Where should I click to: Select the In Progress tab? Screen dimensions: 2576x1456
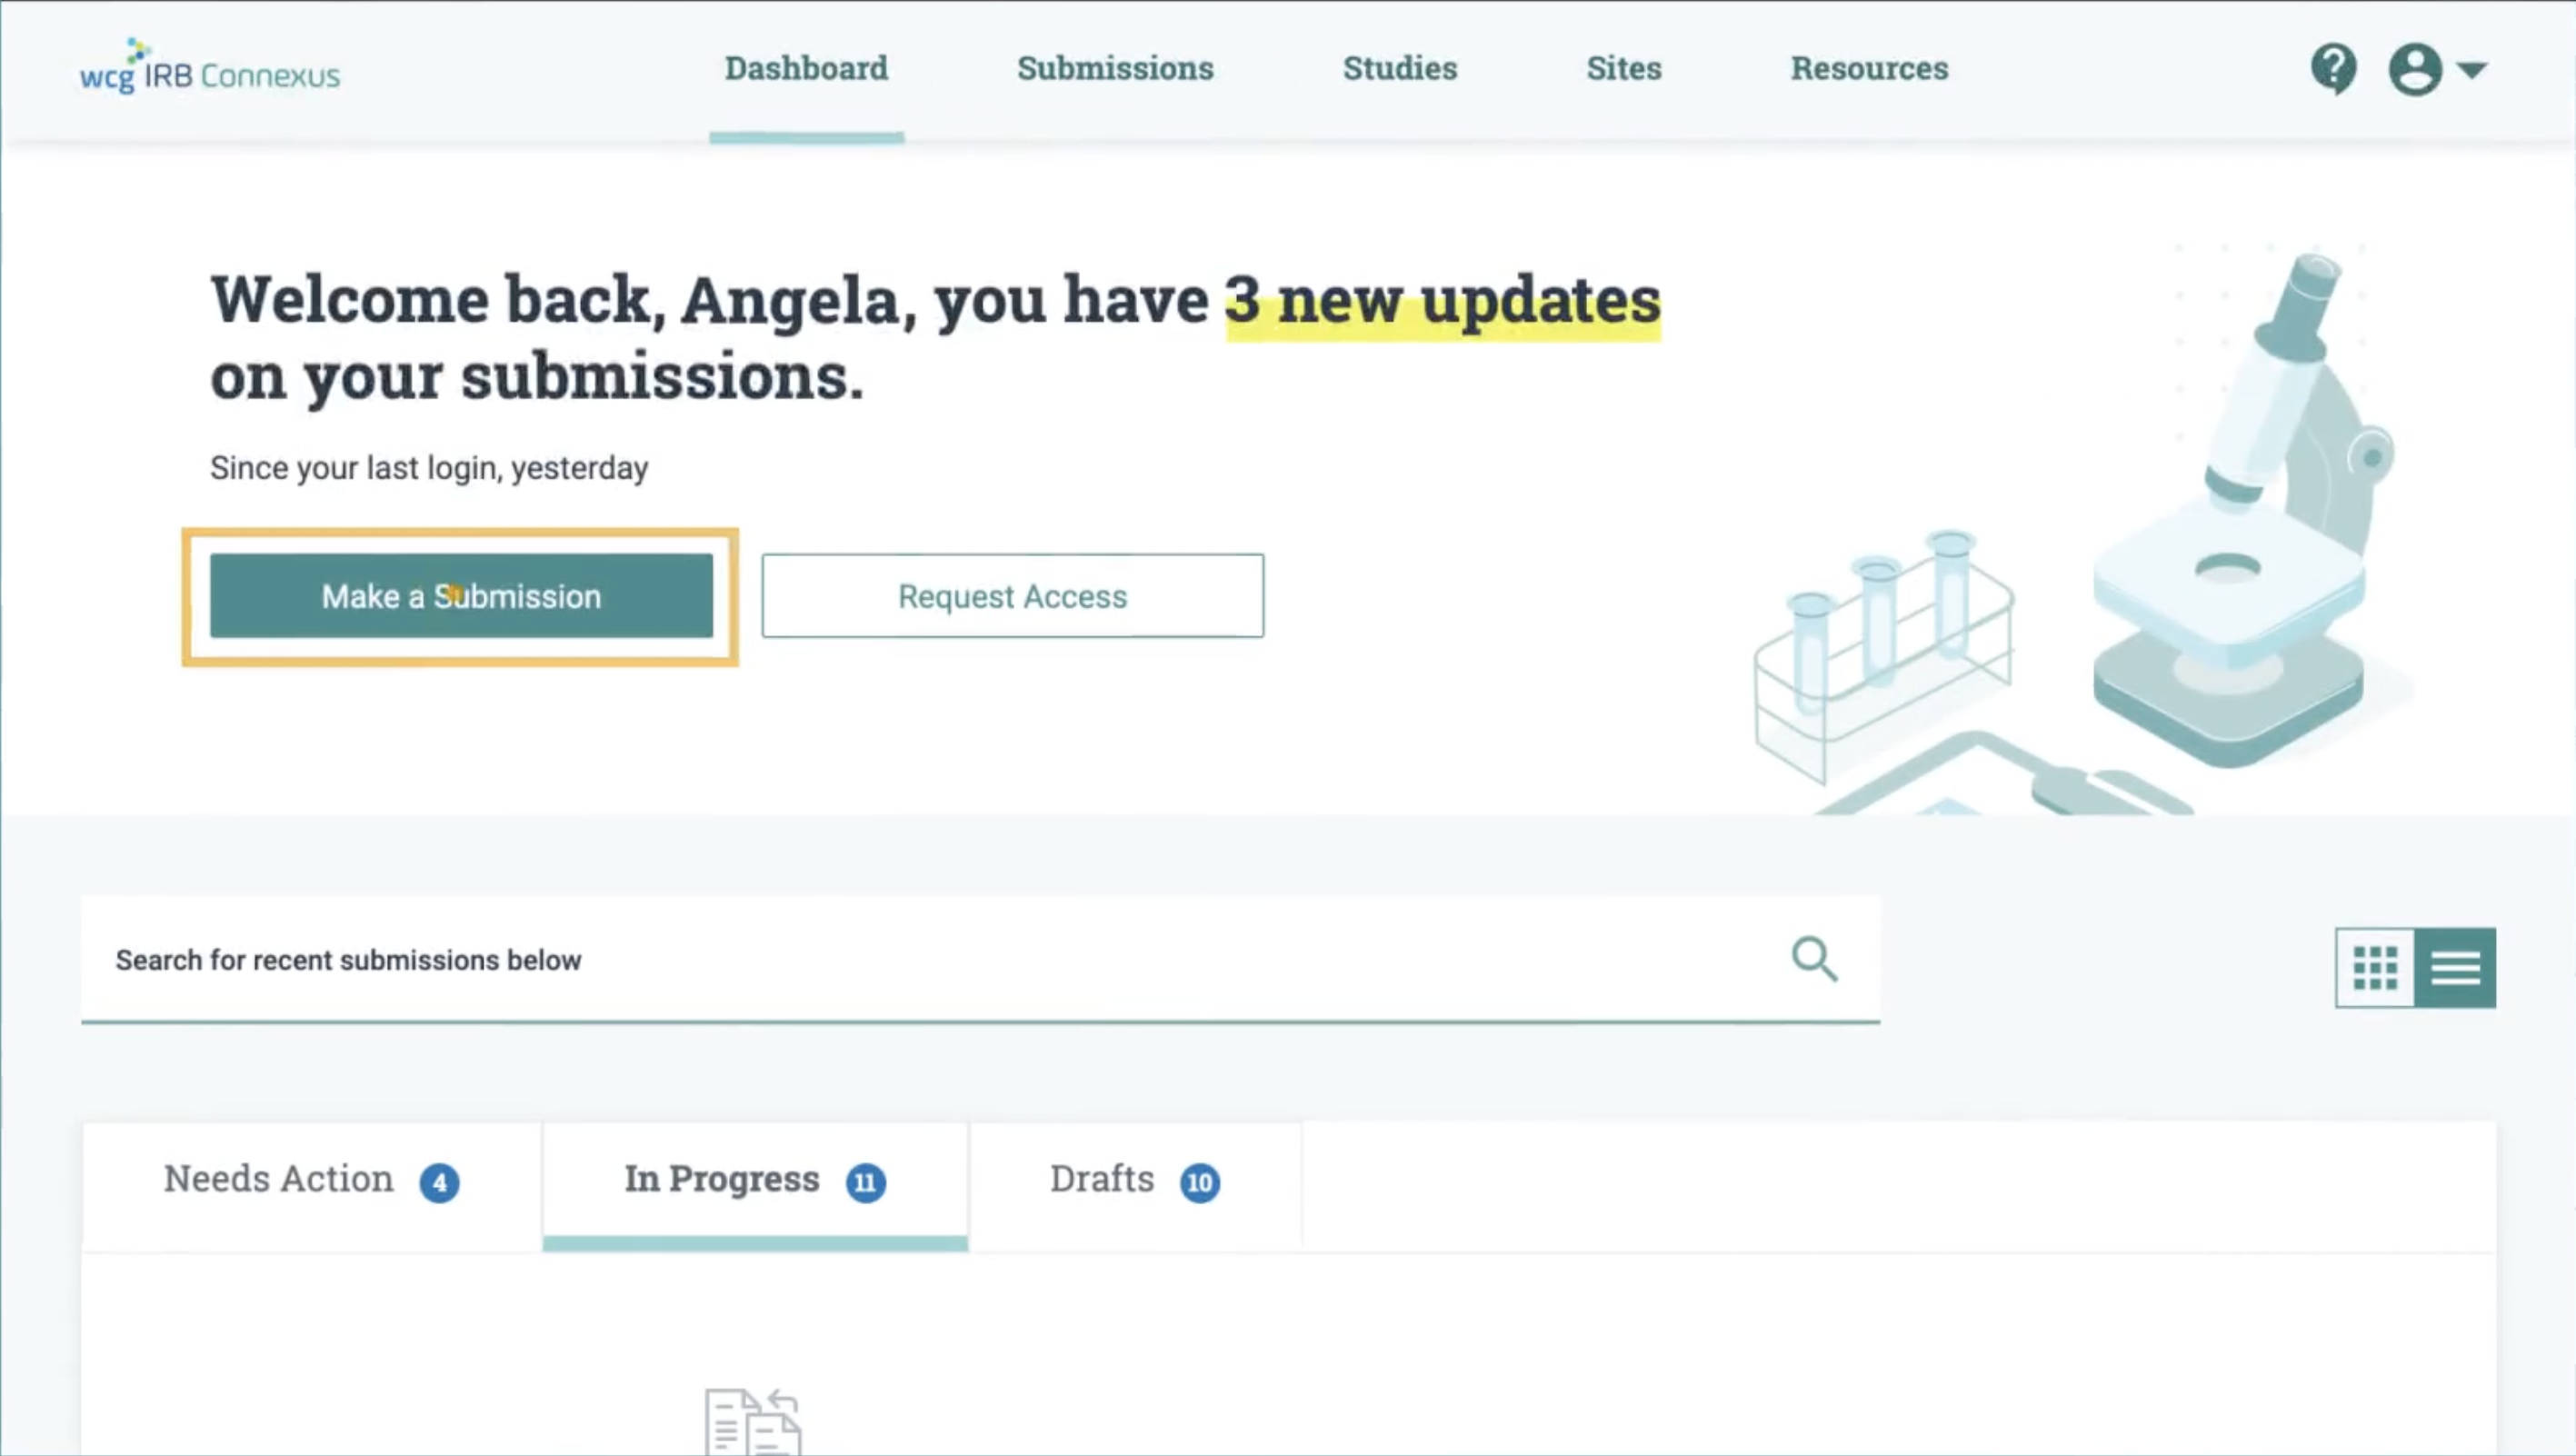click(722, 1179)
